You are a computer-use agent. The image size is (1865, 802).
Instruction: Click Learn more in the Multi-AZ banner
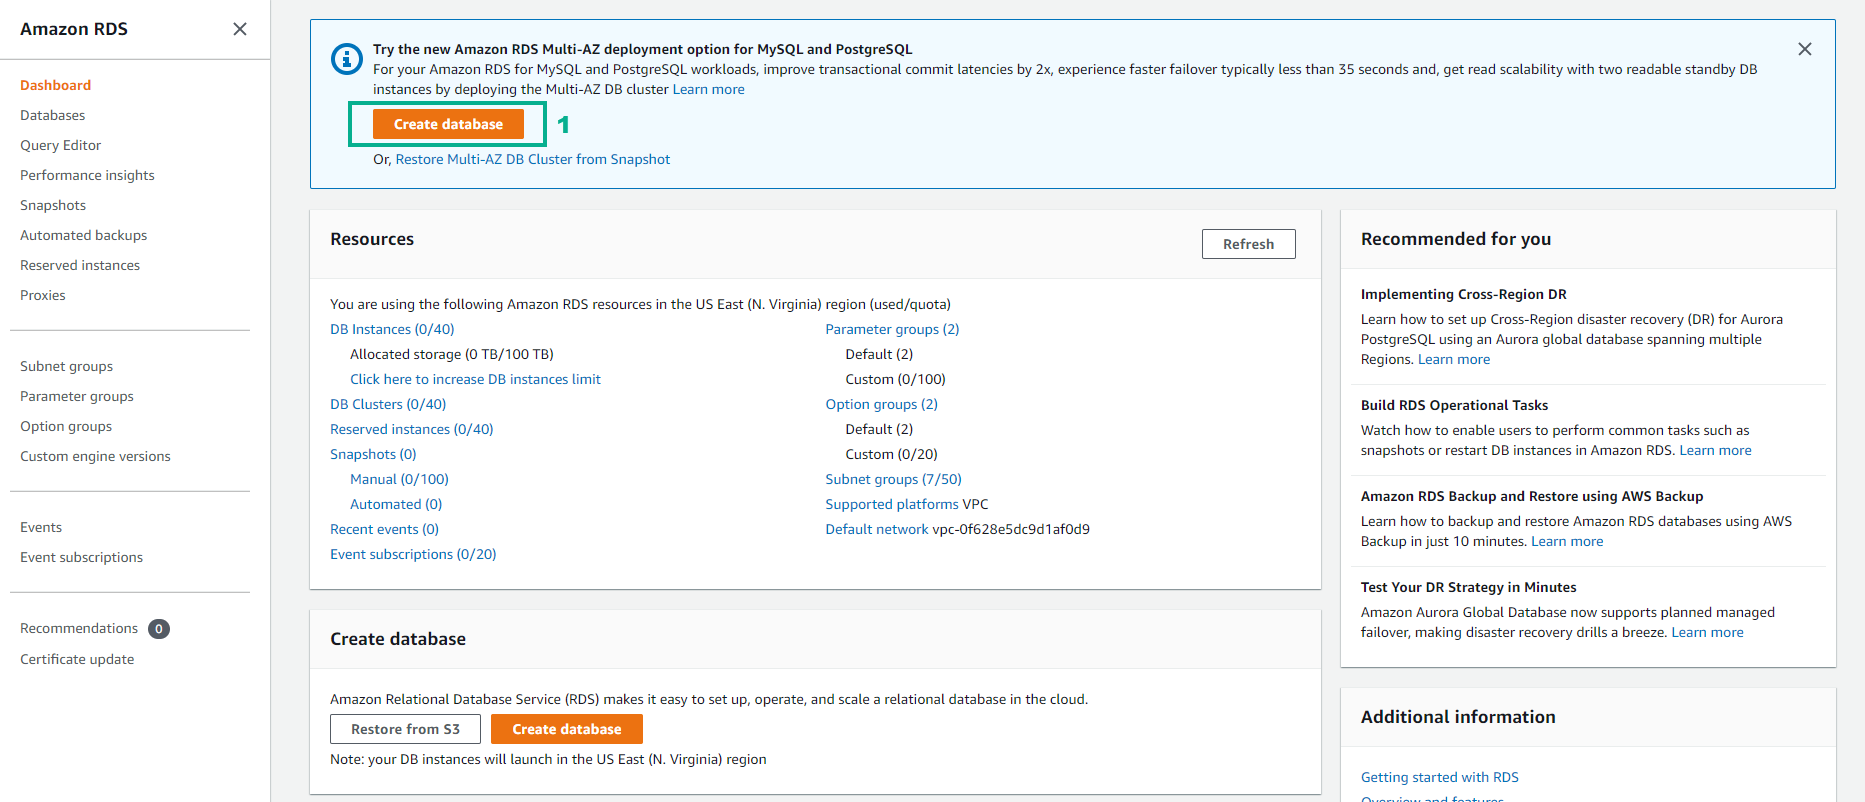pos(709,89)
